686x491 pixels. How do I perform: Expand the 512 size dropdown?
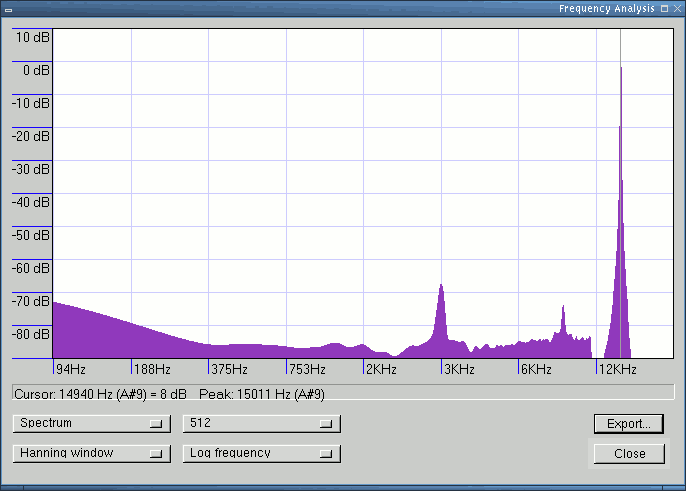pos(261,423)
